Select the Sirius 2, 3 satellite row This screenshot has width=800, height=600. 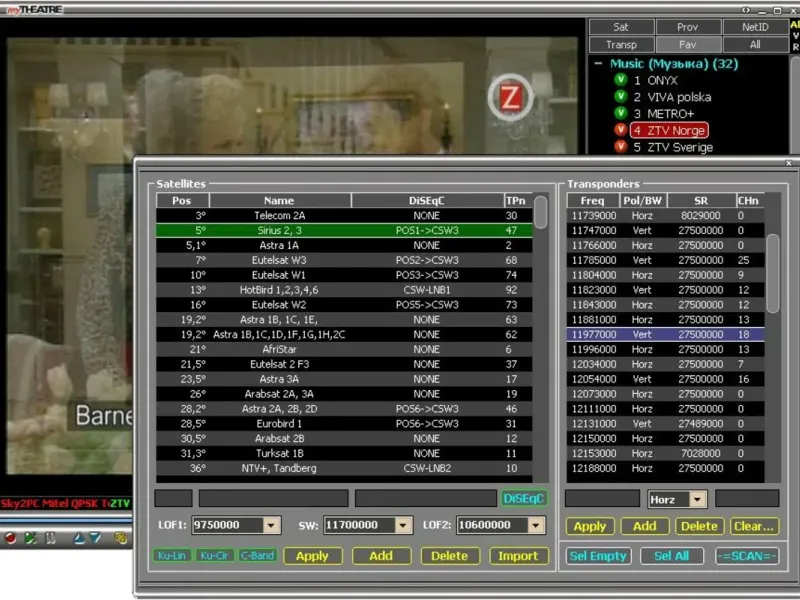[344, 230]
